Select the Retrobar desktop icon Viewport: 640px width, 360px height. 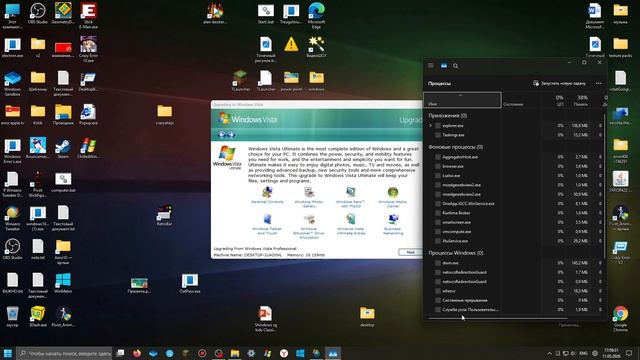click(164, 216)
